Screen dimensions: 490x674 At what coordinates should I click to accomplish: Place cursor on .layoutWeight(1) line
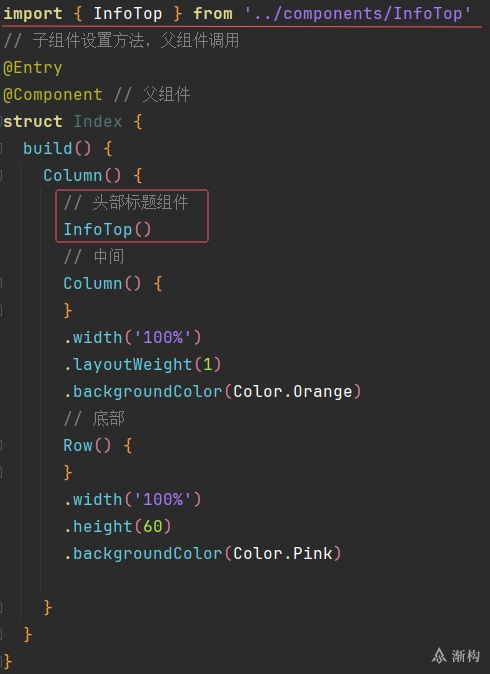click(143, 365)
